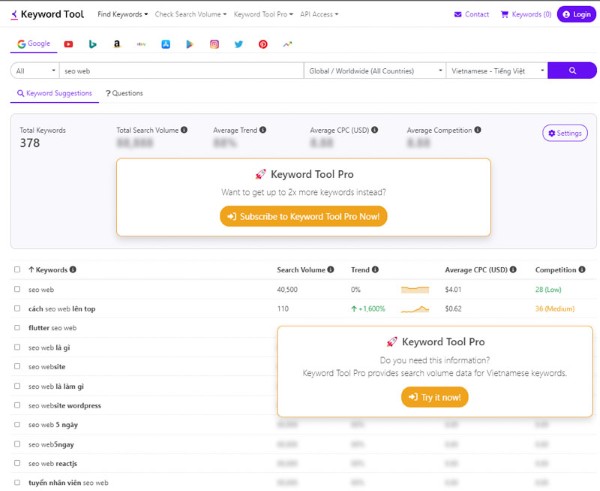Select the Google source tab

tap(34, 44)
